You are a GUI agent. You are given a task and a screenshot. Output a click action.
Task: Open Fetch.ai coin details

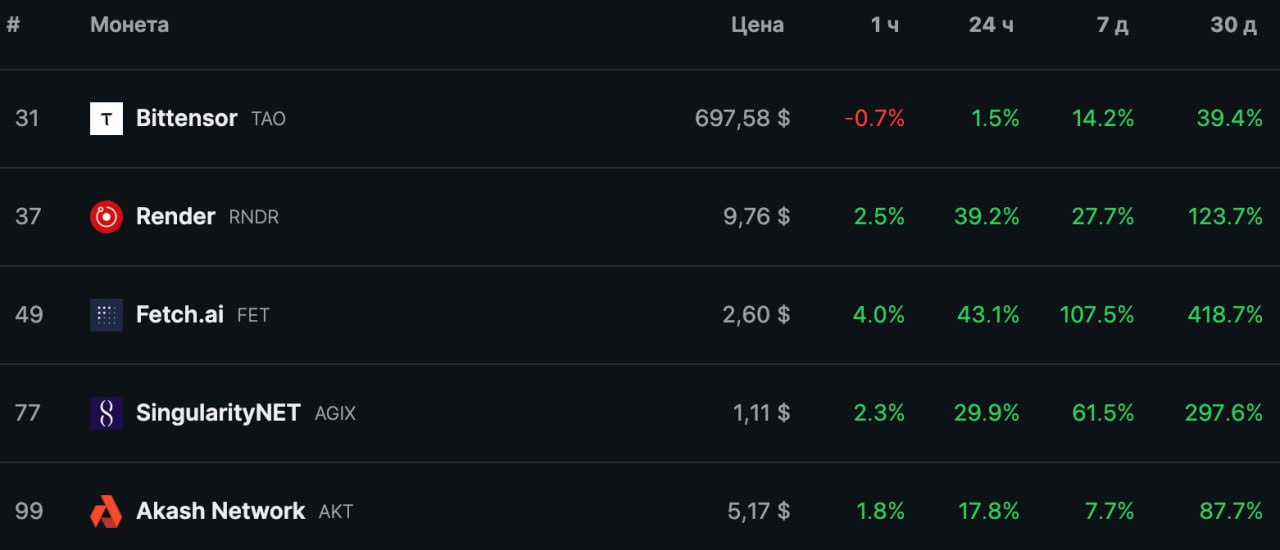tap(180, 315)
